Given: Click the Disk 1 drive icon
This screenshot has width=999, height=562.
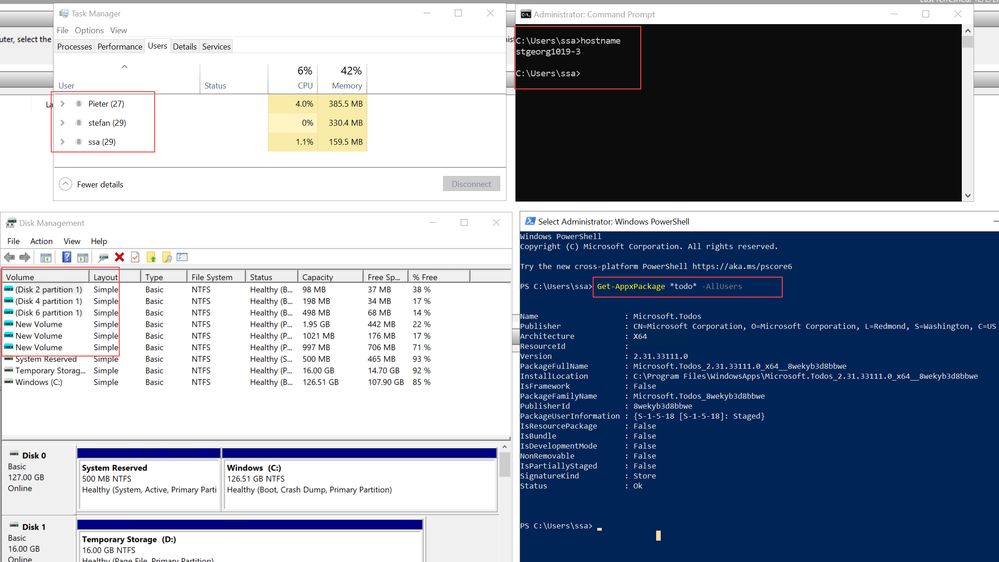Looking at the screenshot, I should [x=14, y=526].
